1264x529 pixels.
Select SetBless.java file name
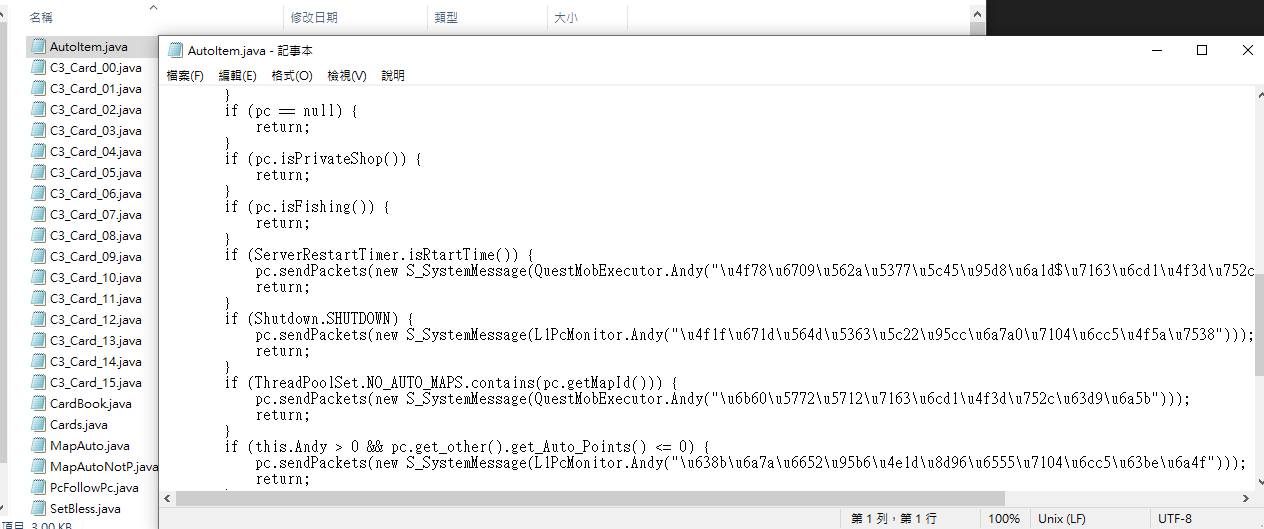[x=85, y=508]
